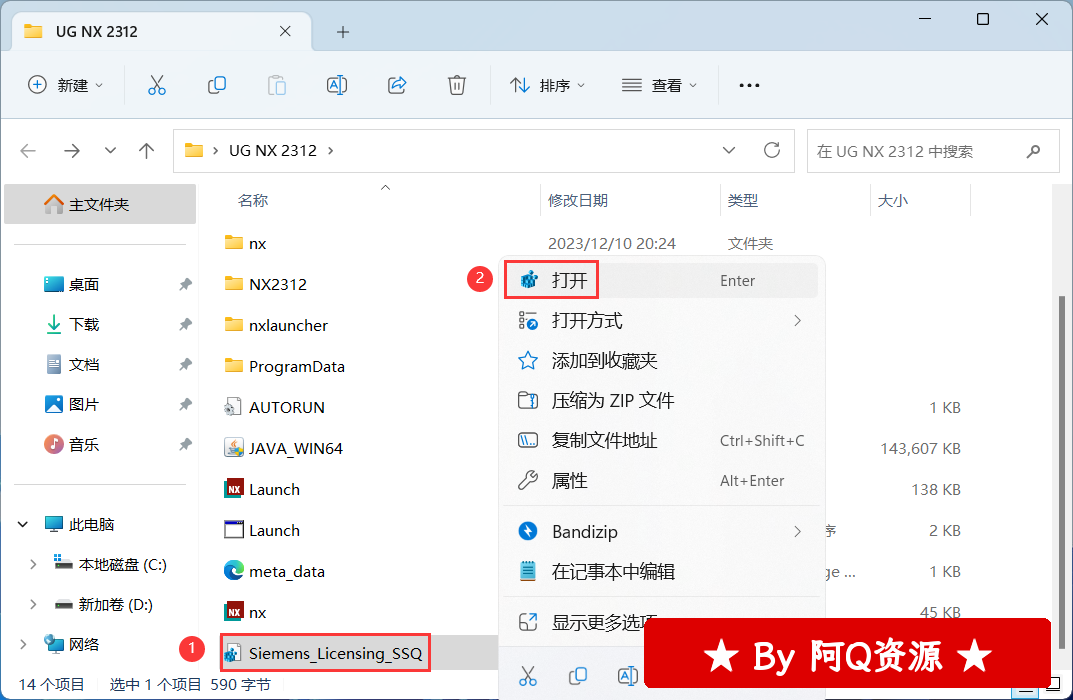Select the meta_data Edge file
This screenshot has height=700, width=1073.
click(x=274, y=571)
